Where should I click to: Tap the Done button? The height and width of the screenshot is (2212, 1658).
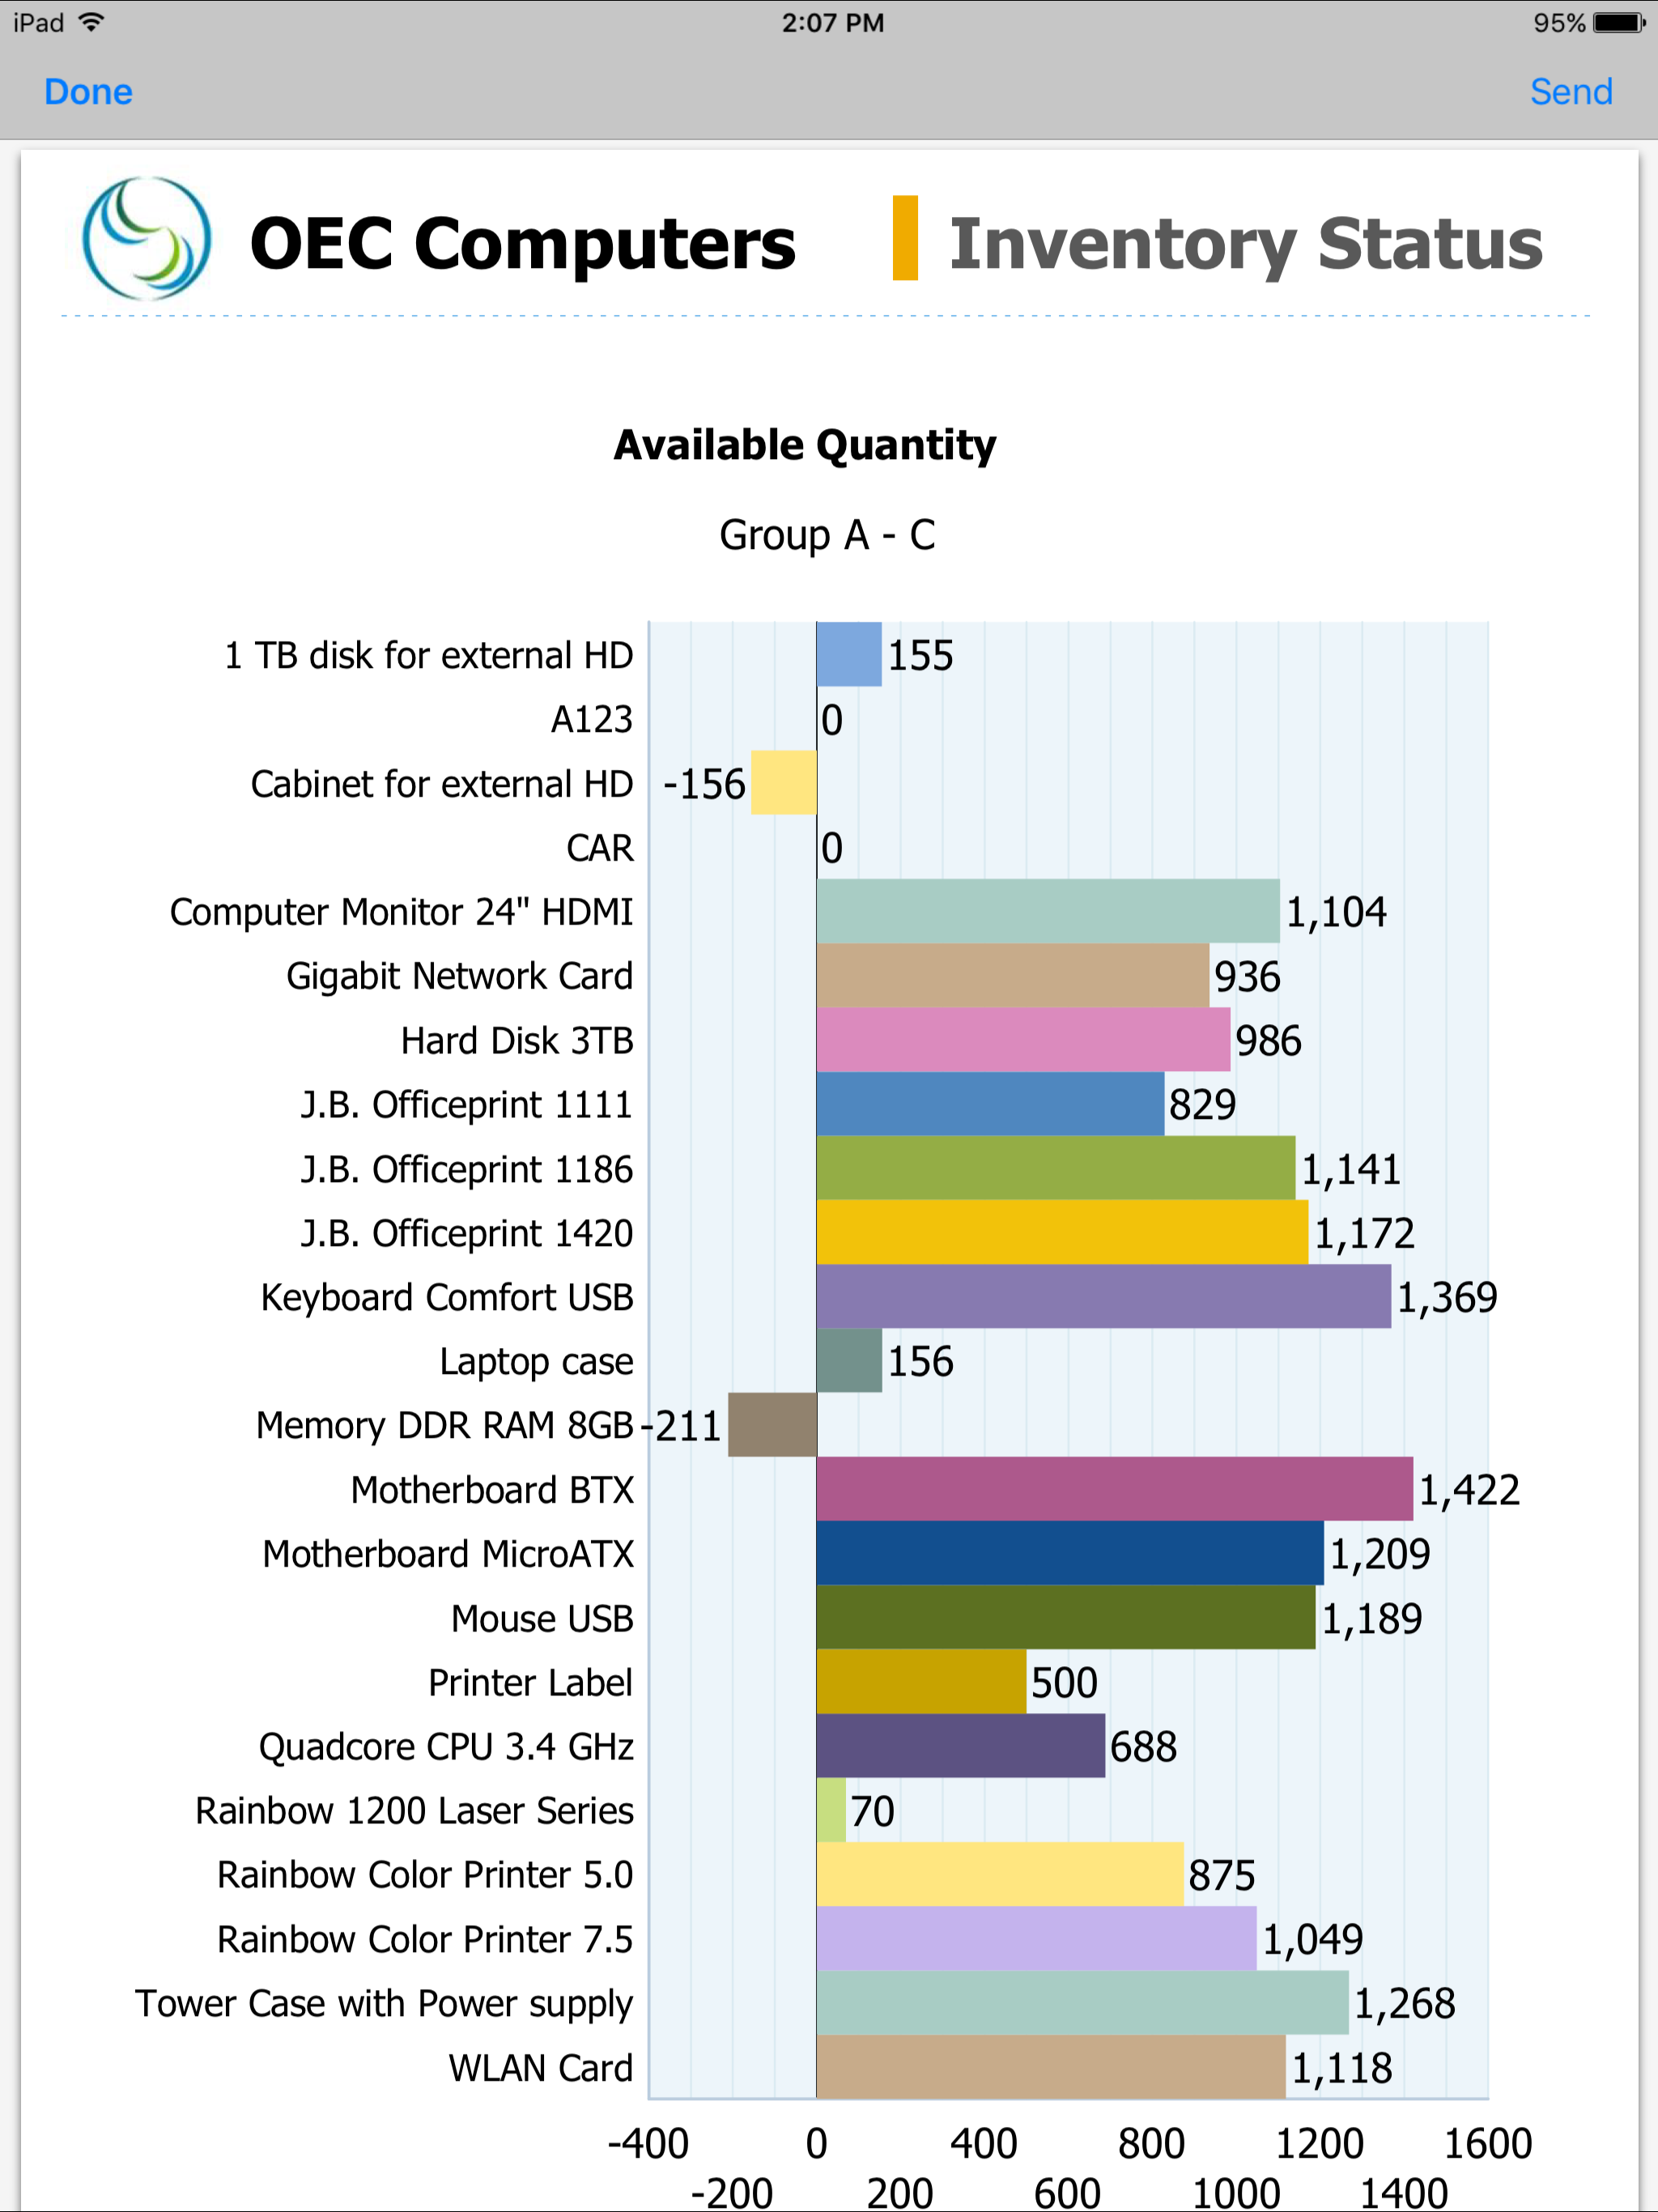click(88, 91)
